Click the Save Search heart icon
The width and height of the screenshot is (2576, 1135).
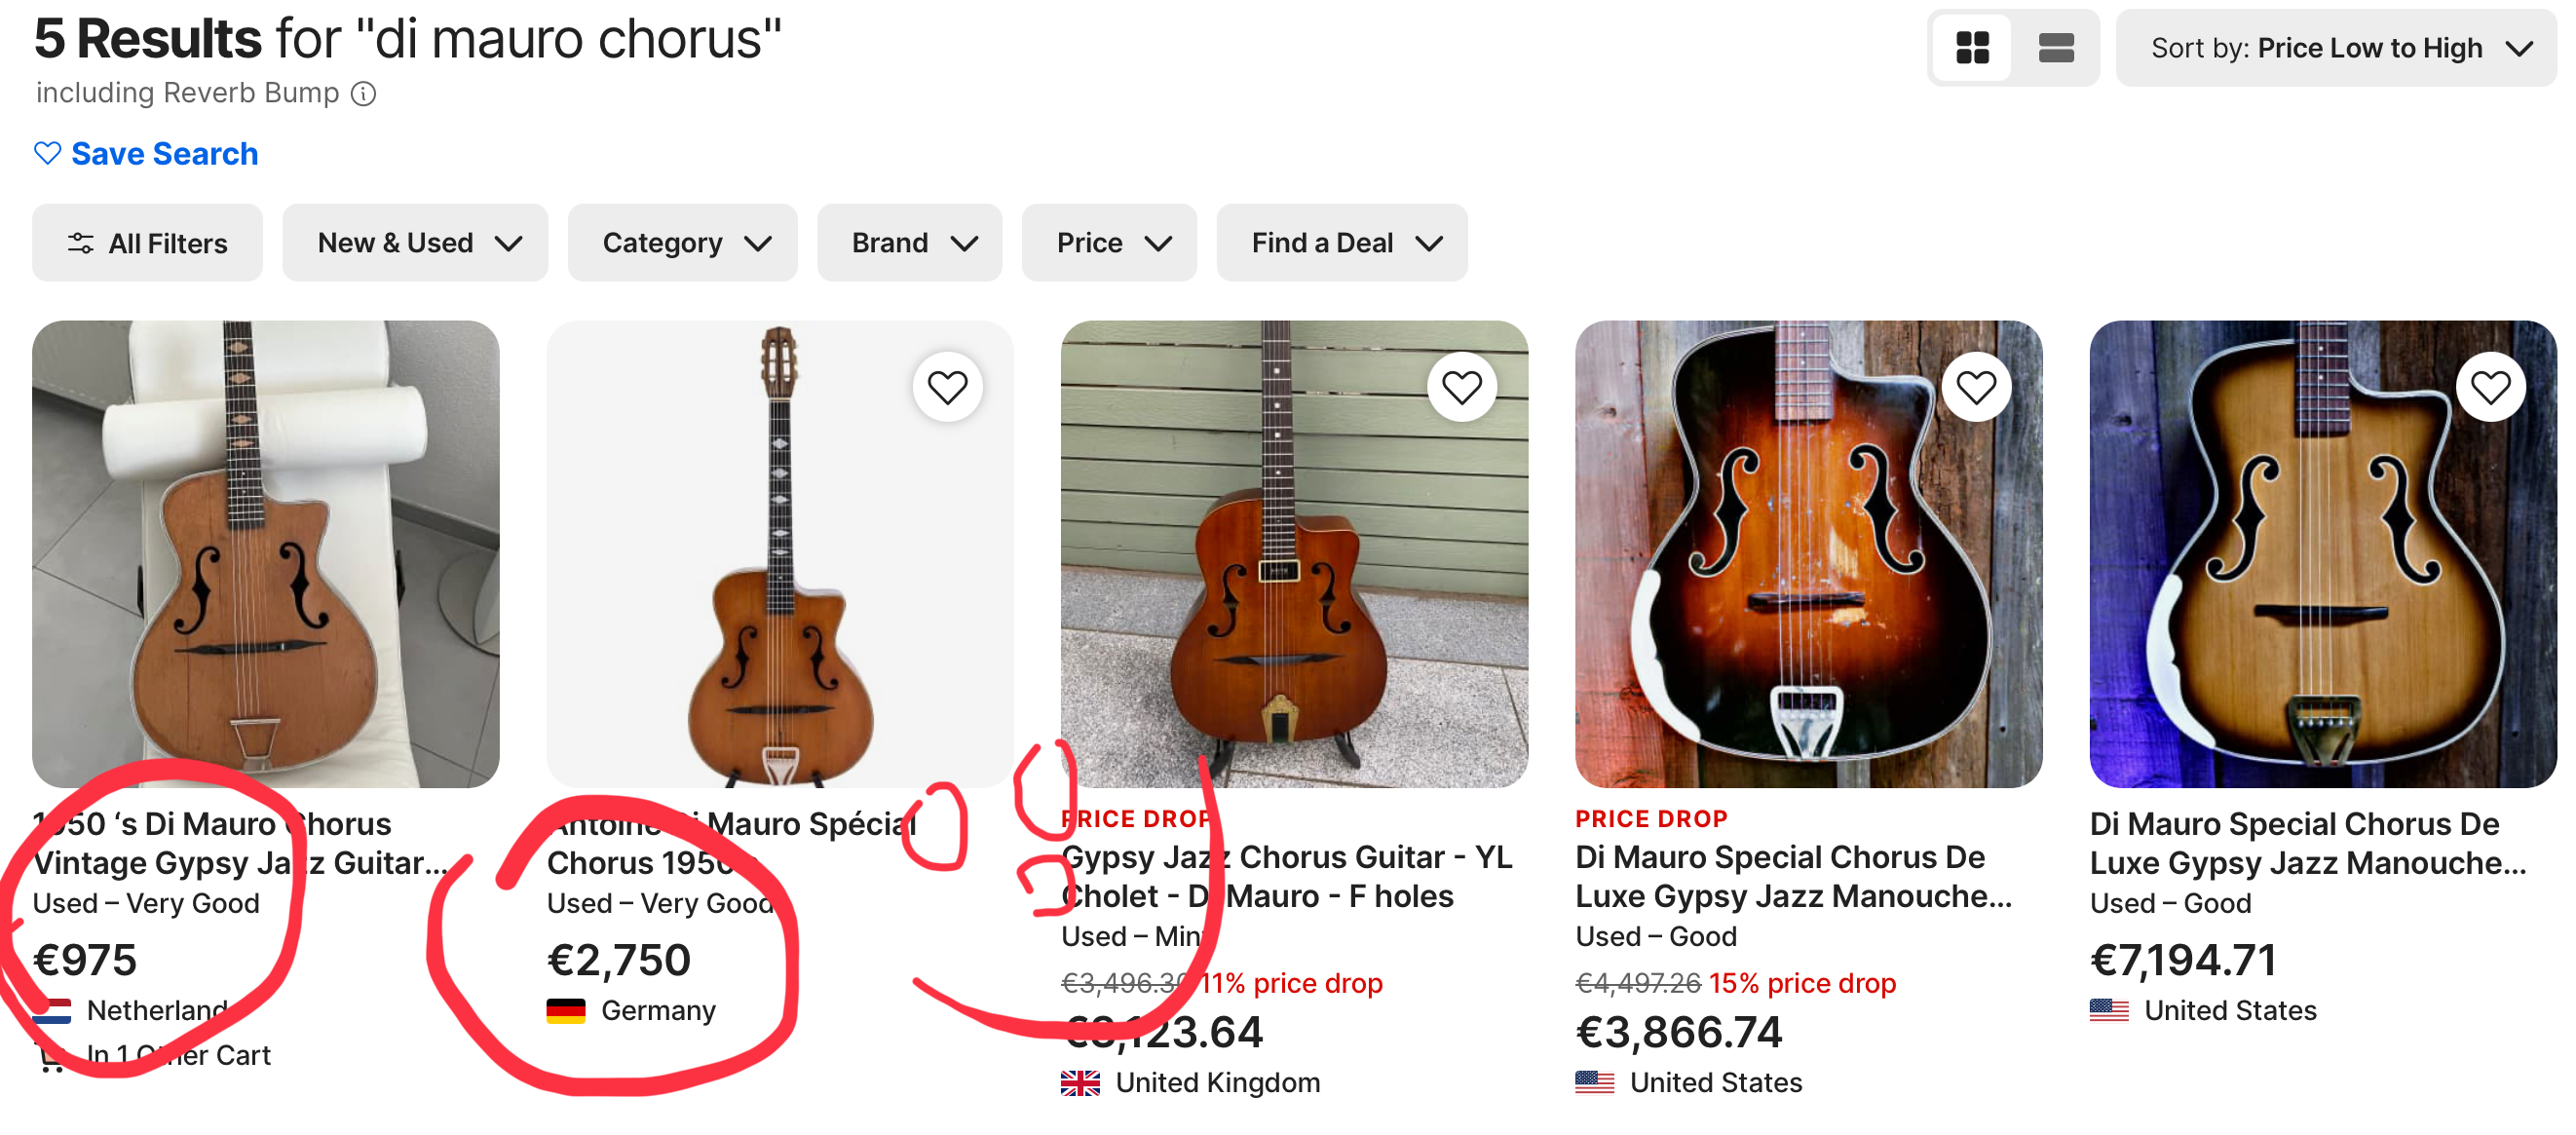47,153
